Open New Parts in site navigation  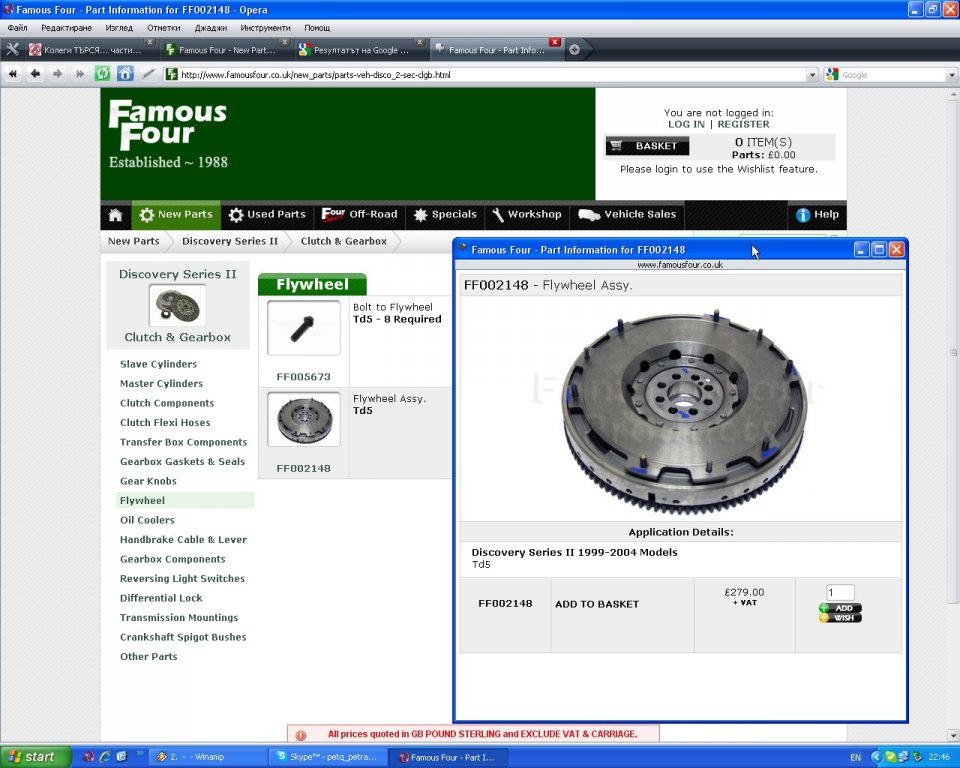click(x=176, y=215)
